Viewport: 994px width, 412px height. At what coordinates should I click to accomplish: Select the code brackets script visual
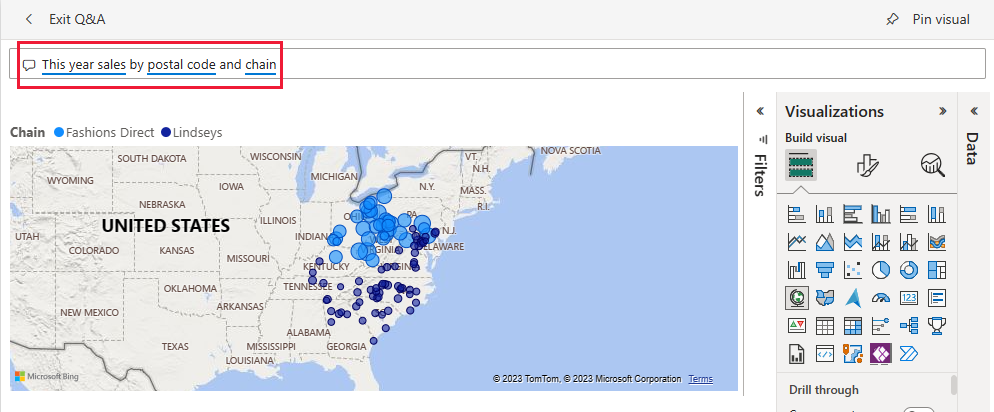[825, 354]
